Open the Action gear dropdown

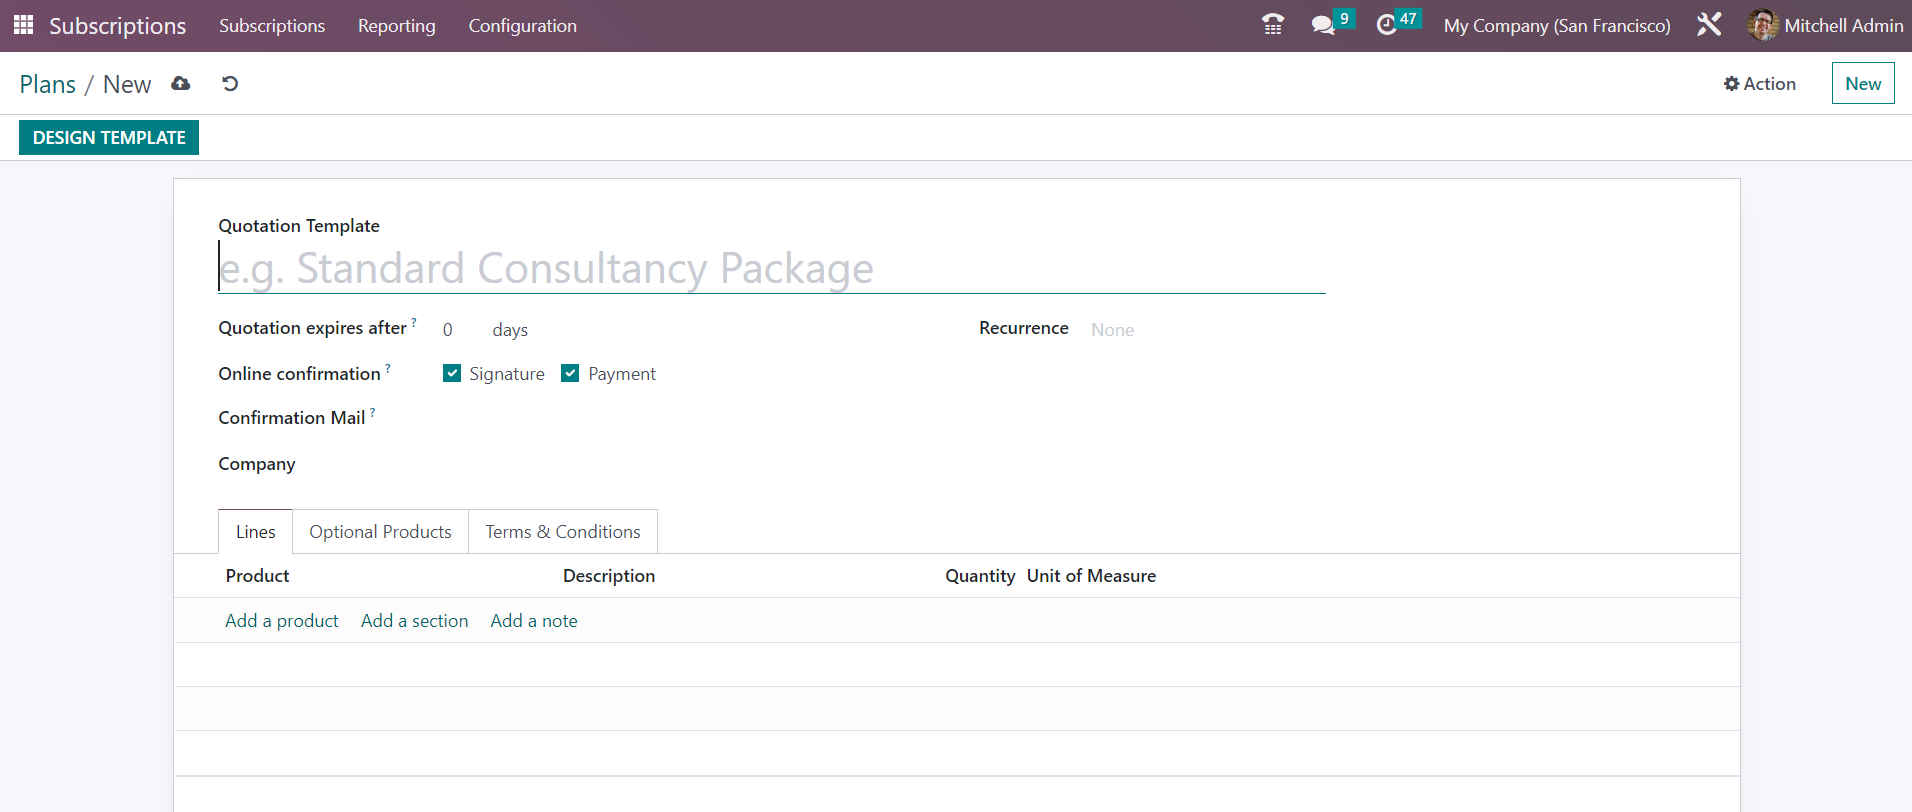pos(1760,84)
